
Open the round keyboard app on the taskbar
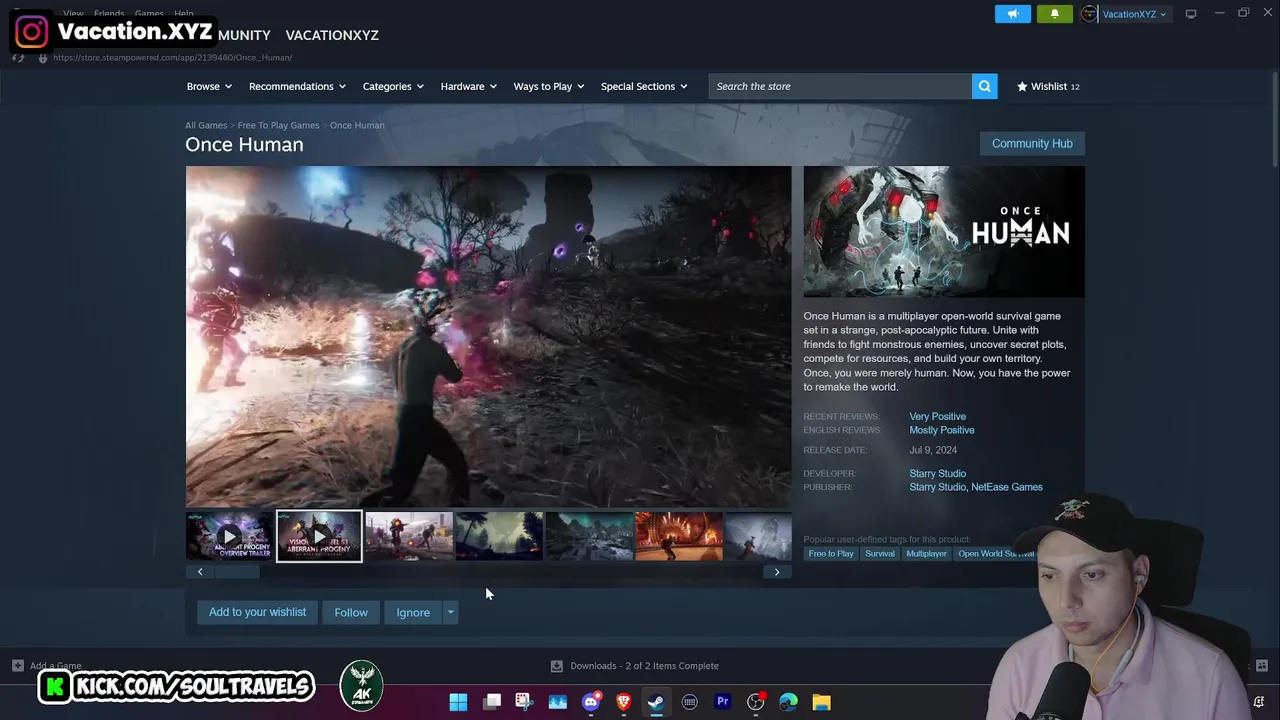pyautogui.click(x=689, y=702)
